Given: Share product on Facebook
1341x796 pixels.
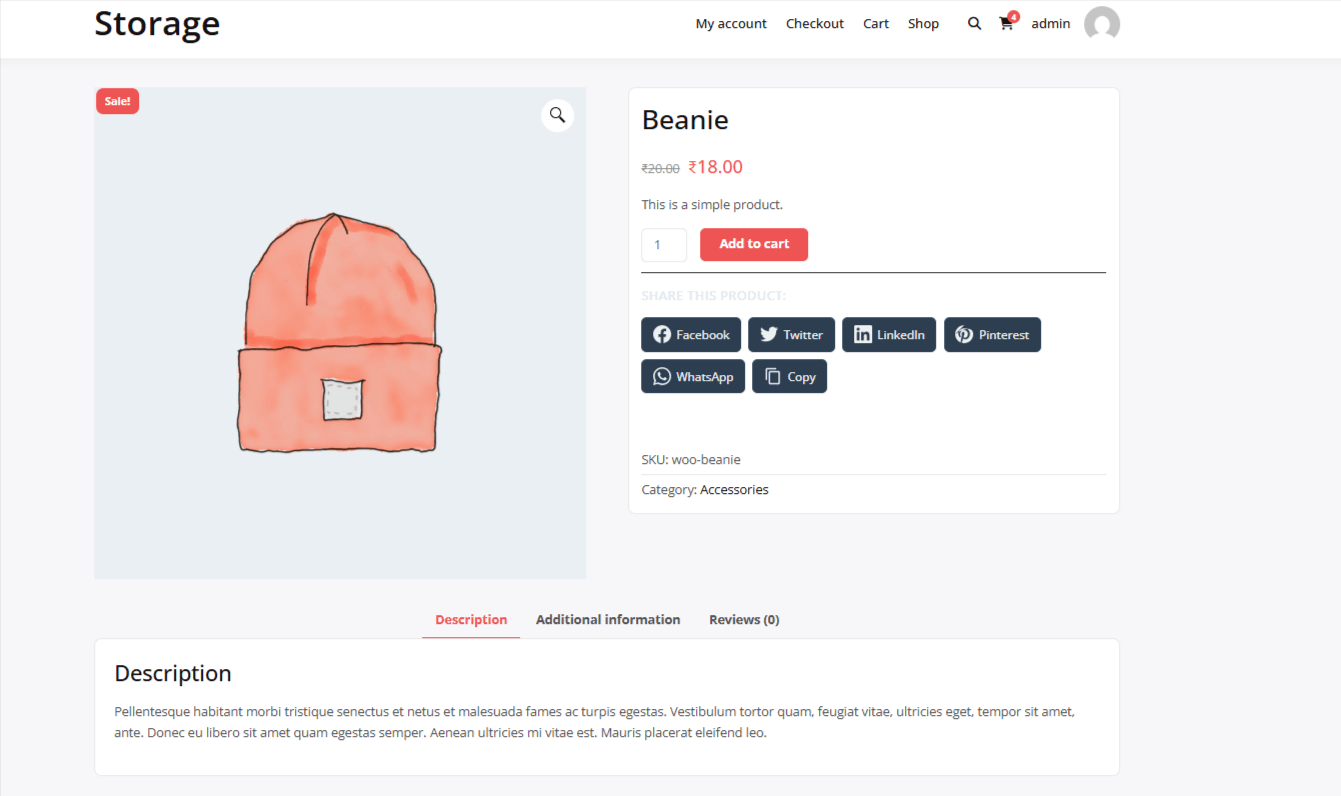Looking at the screenshot, I should [x=690, y=335].
